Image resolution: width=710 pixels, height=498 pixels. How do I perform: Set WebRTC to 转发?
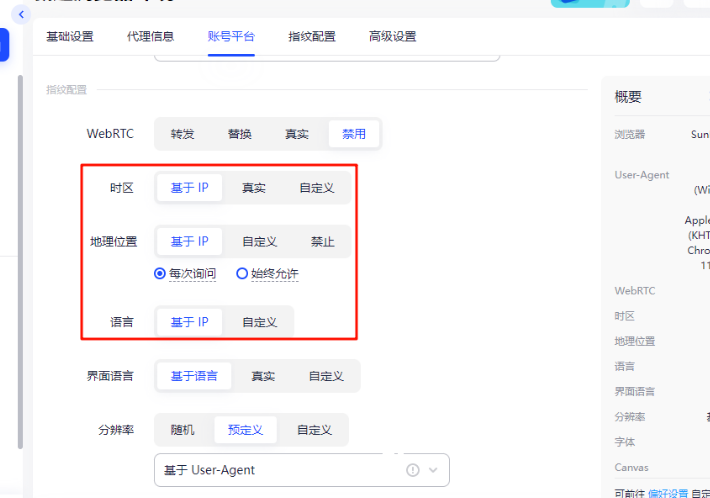[x=182, y=134]
